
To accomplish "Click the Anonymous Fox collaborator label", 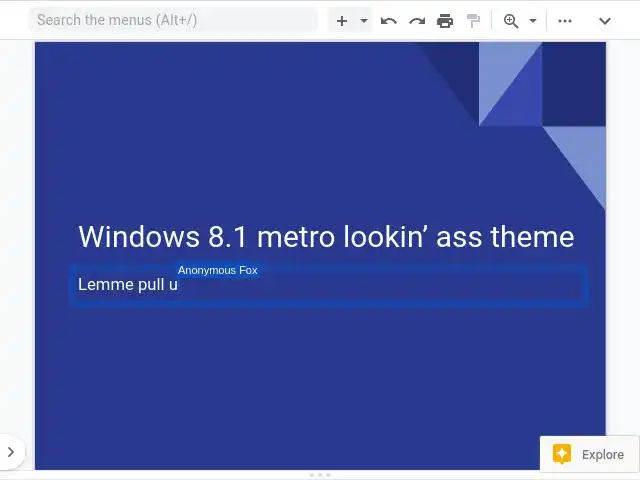I will [218, 270].
